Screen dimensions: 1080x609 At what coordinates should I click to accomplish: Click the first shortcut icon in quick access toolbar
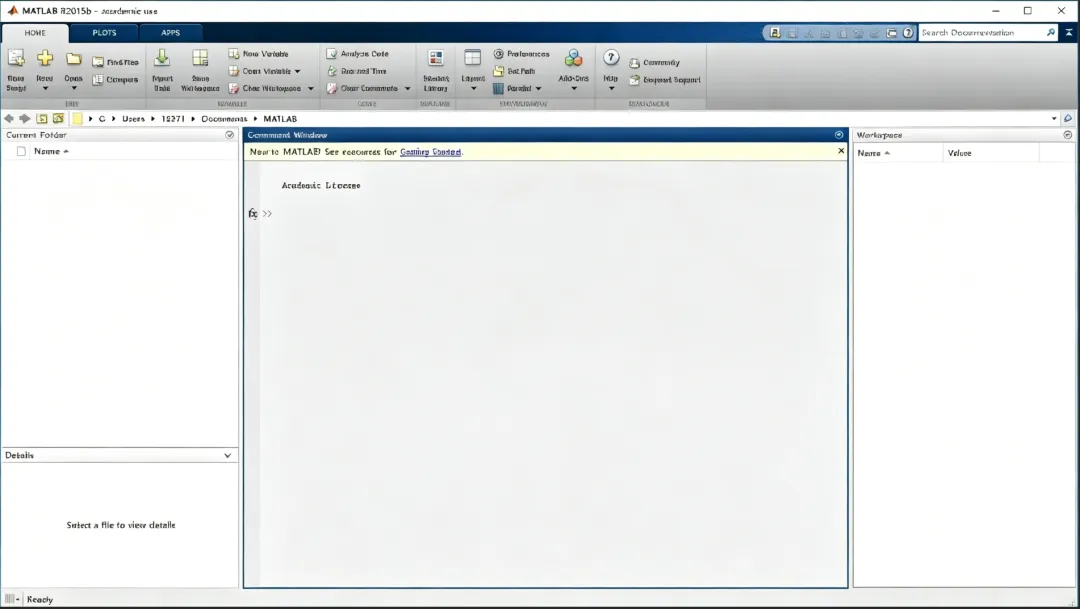click(x=775, y=32)
